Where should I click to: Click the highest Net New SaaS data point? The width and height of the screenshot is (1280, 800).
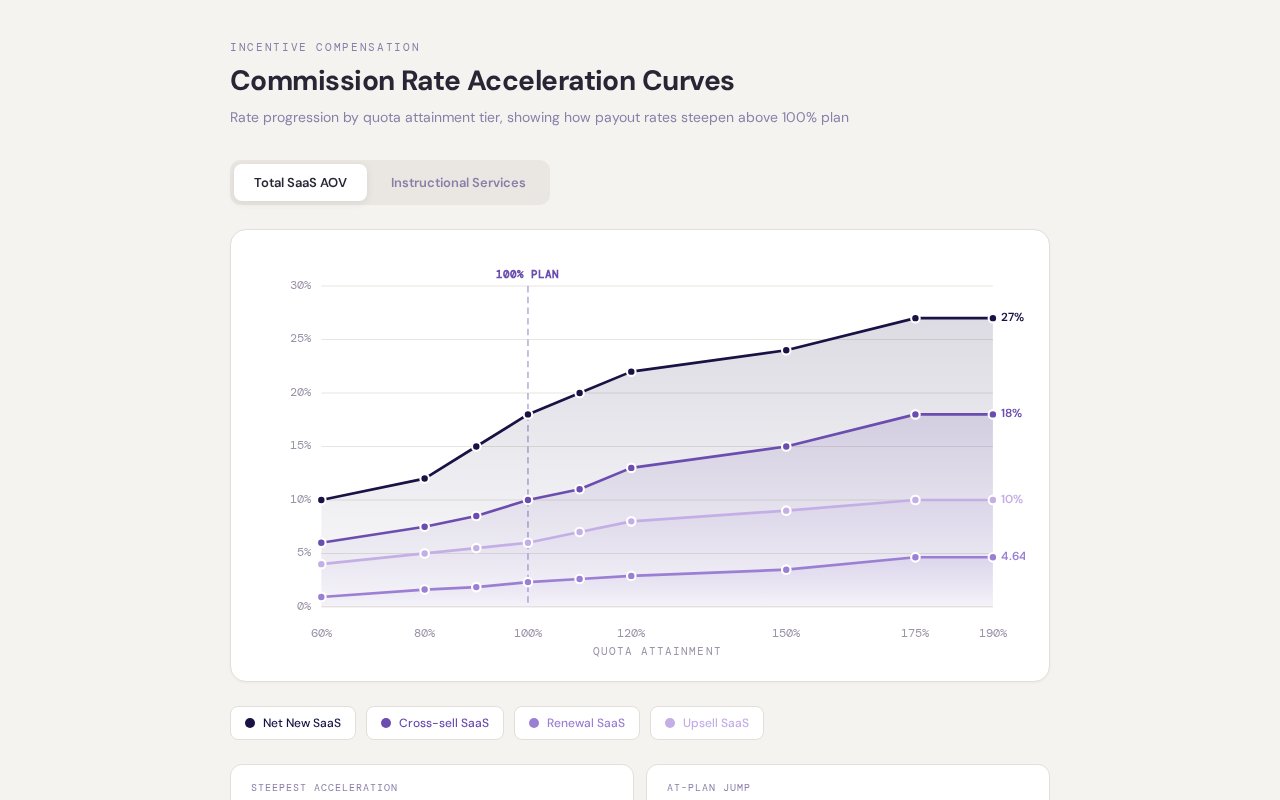coord(915,317)
